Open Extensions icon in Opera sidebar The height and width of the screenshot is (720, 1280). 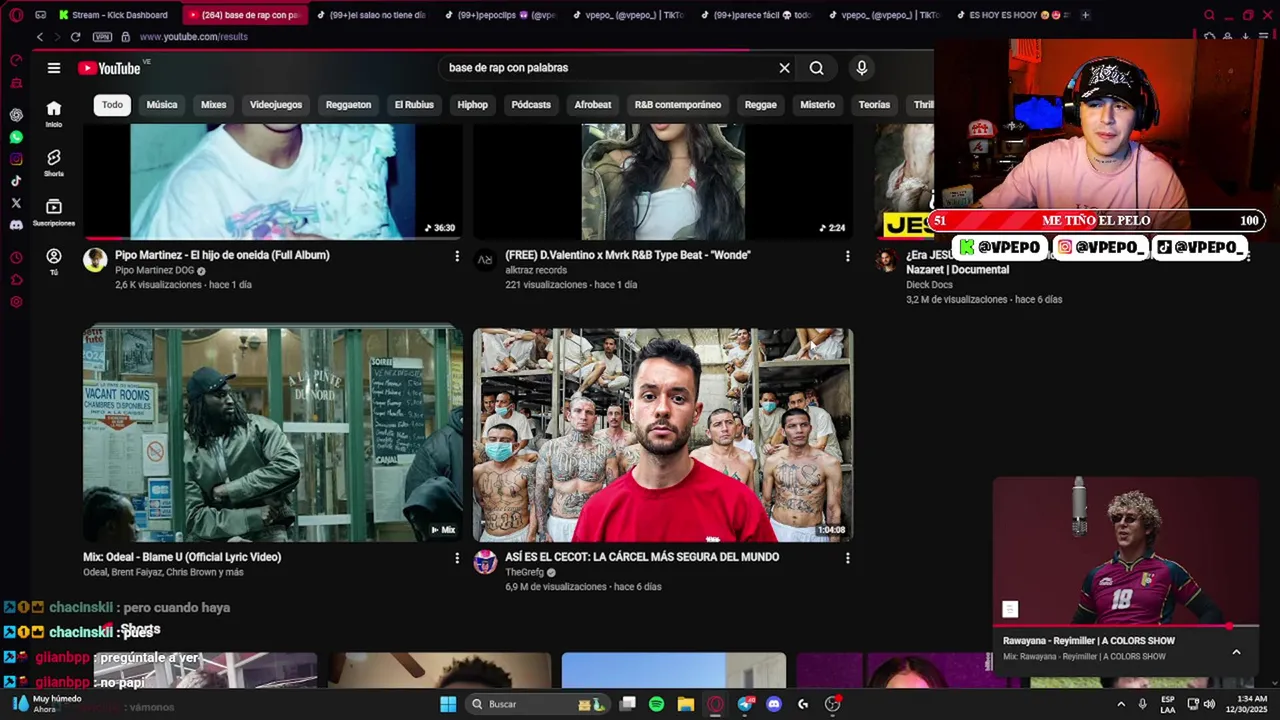coord(16,280)
